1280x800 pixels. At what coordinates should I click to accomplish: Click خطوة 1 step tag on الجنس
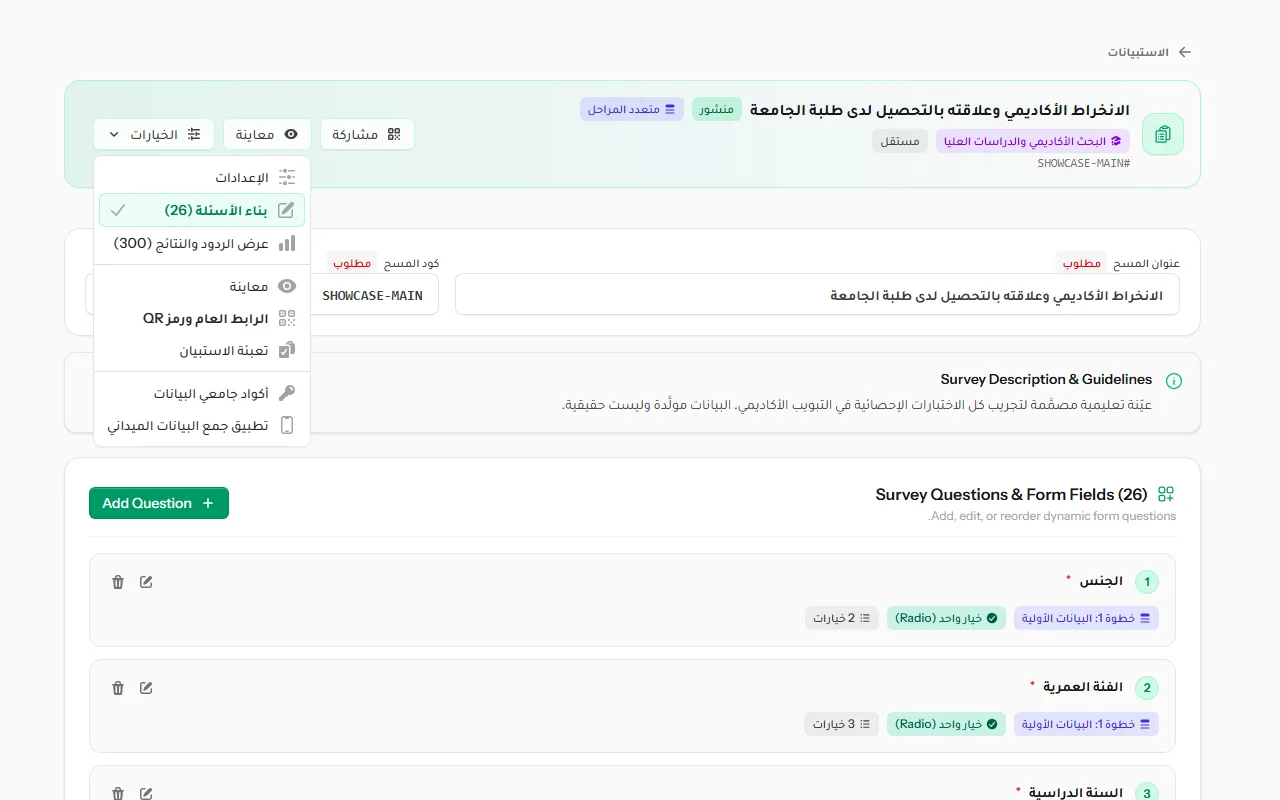(1086, 618)
